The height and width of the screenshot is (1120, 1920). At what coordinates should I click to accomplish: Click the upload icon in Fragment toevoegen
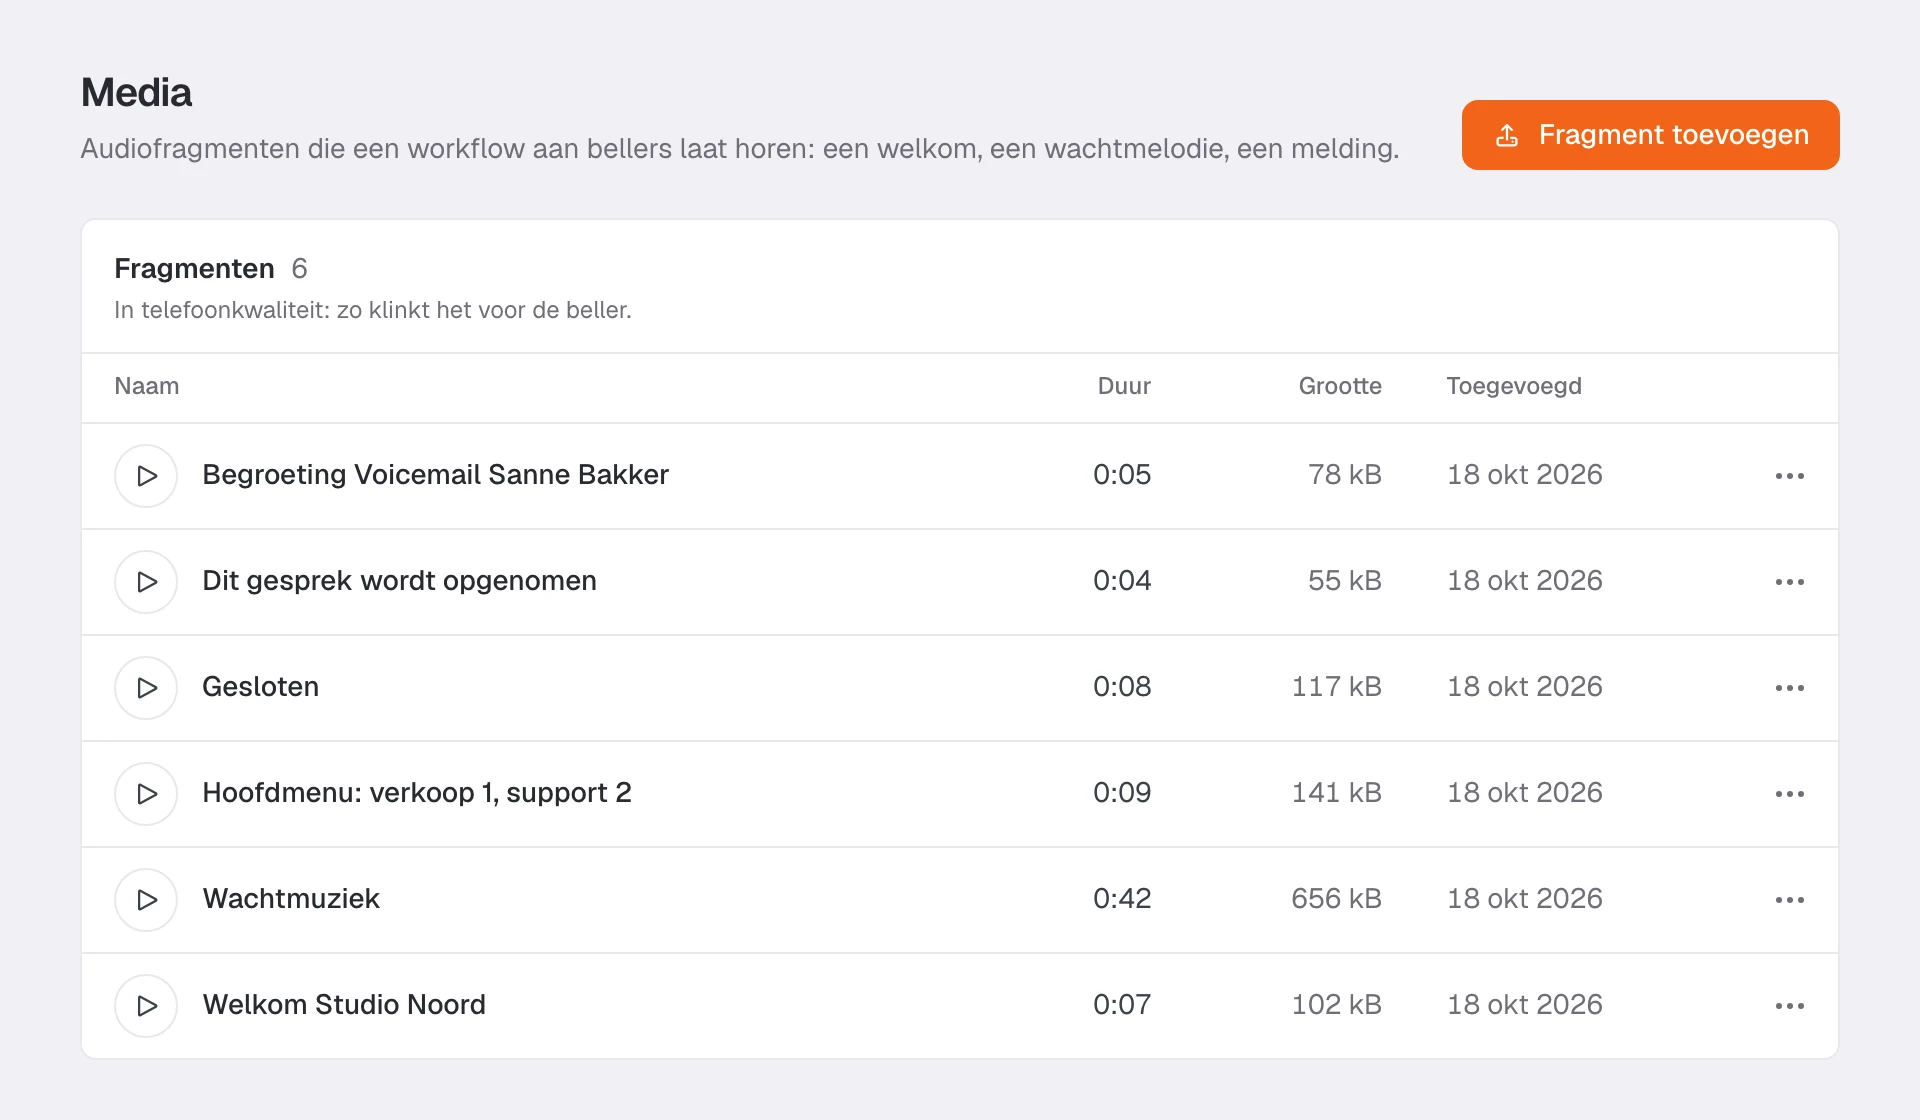pos(1507,135)
